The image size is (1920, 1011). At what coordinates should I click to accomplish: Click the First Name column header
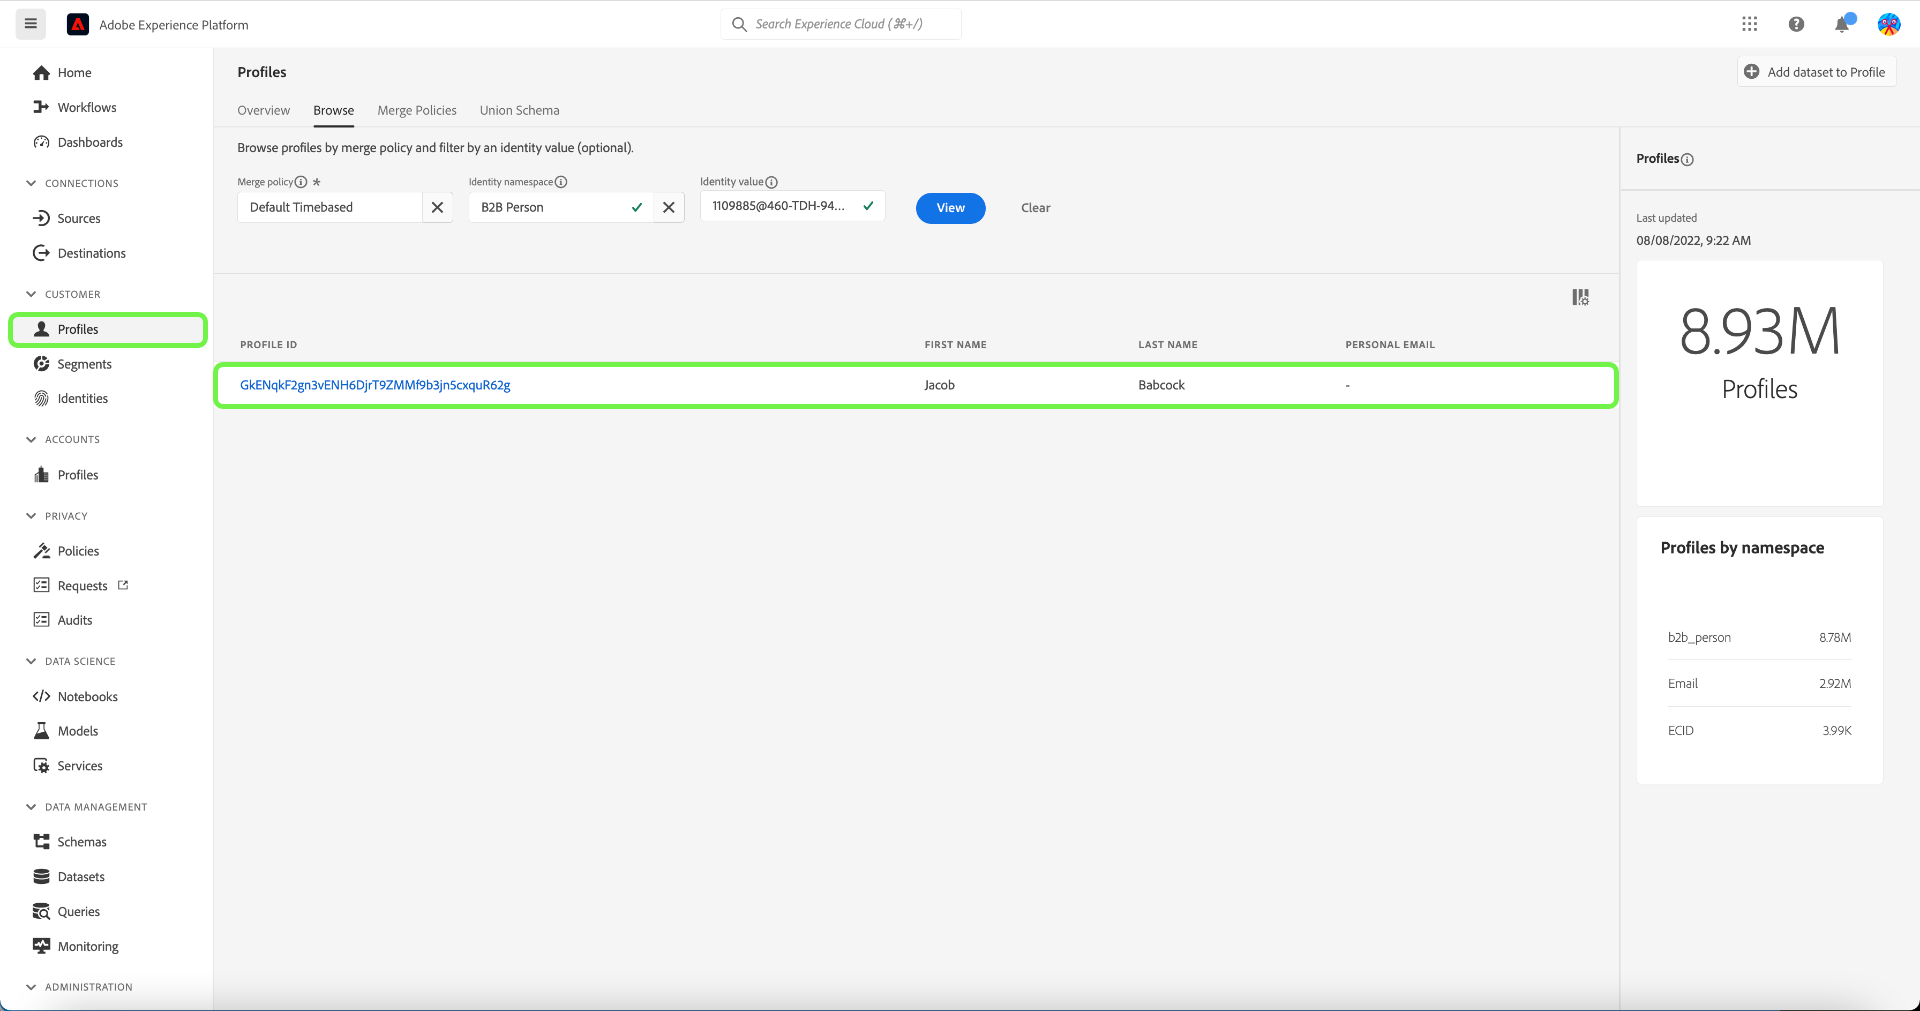[x=955, y=345]
